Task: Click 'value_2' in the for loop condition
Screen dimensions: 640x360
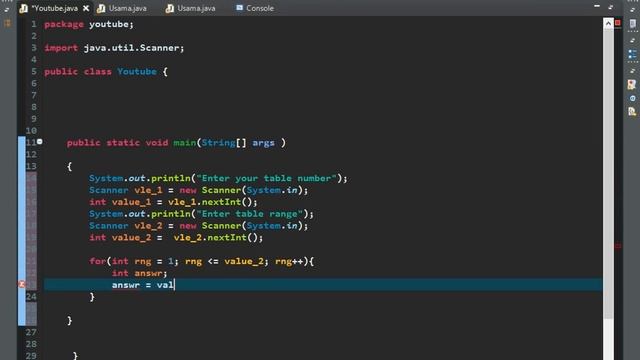Action: 244,261
